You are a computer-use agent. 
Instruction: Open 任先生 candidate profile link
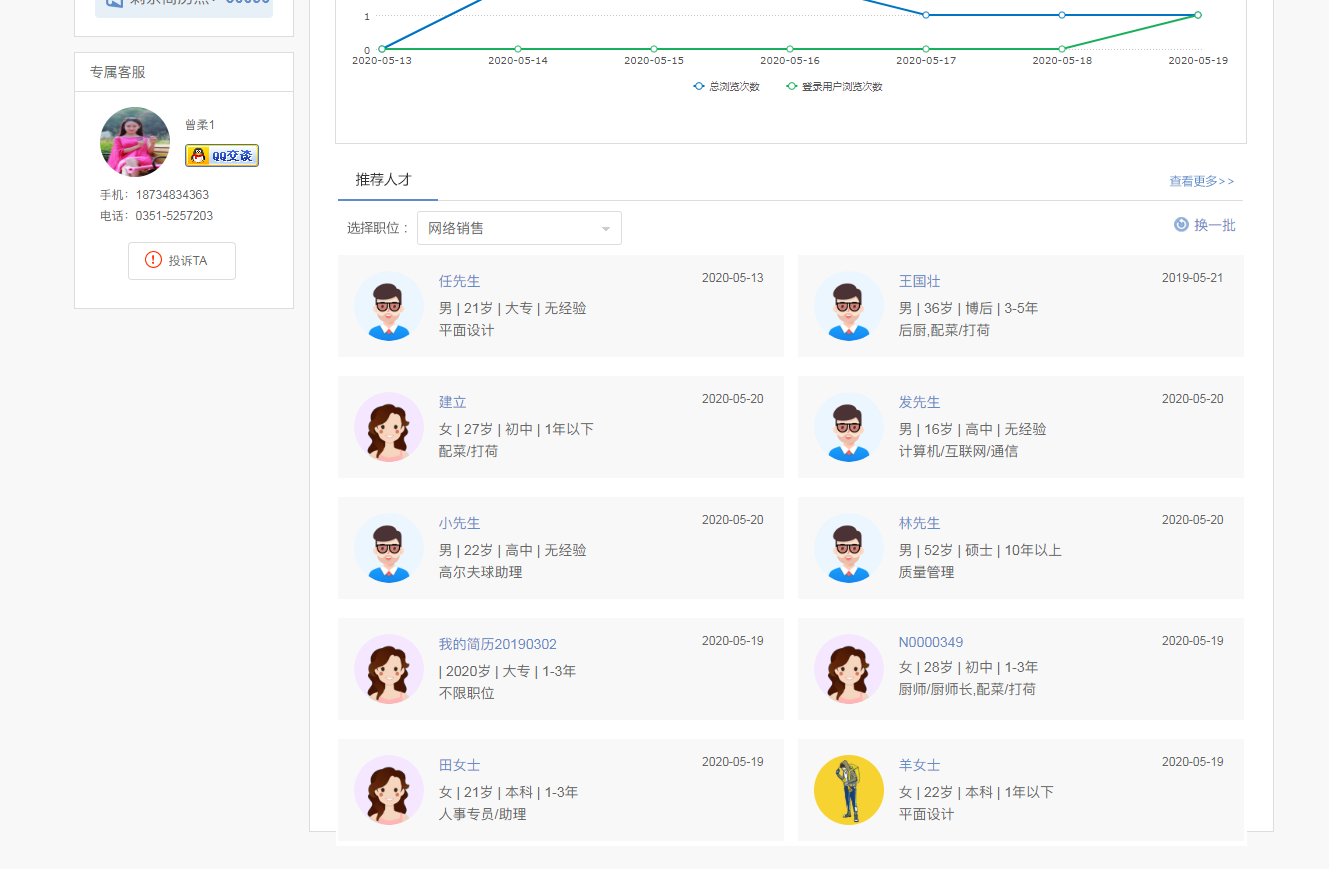pos(459,281)
